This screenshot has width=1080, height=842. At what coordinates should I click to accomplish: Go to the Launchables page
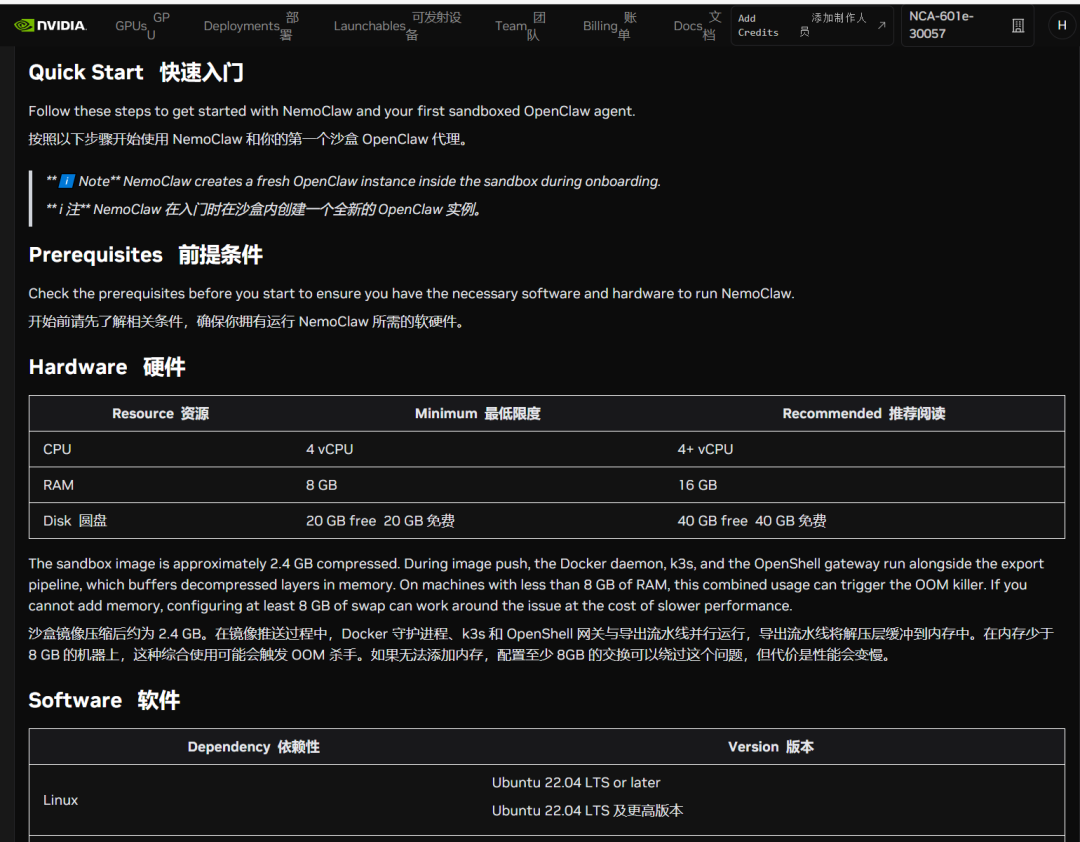397,25
